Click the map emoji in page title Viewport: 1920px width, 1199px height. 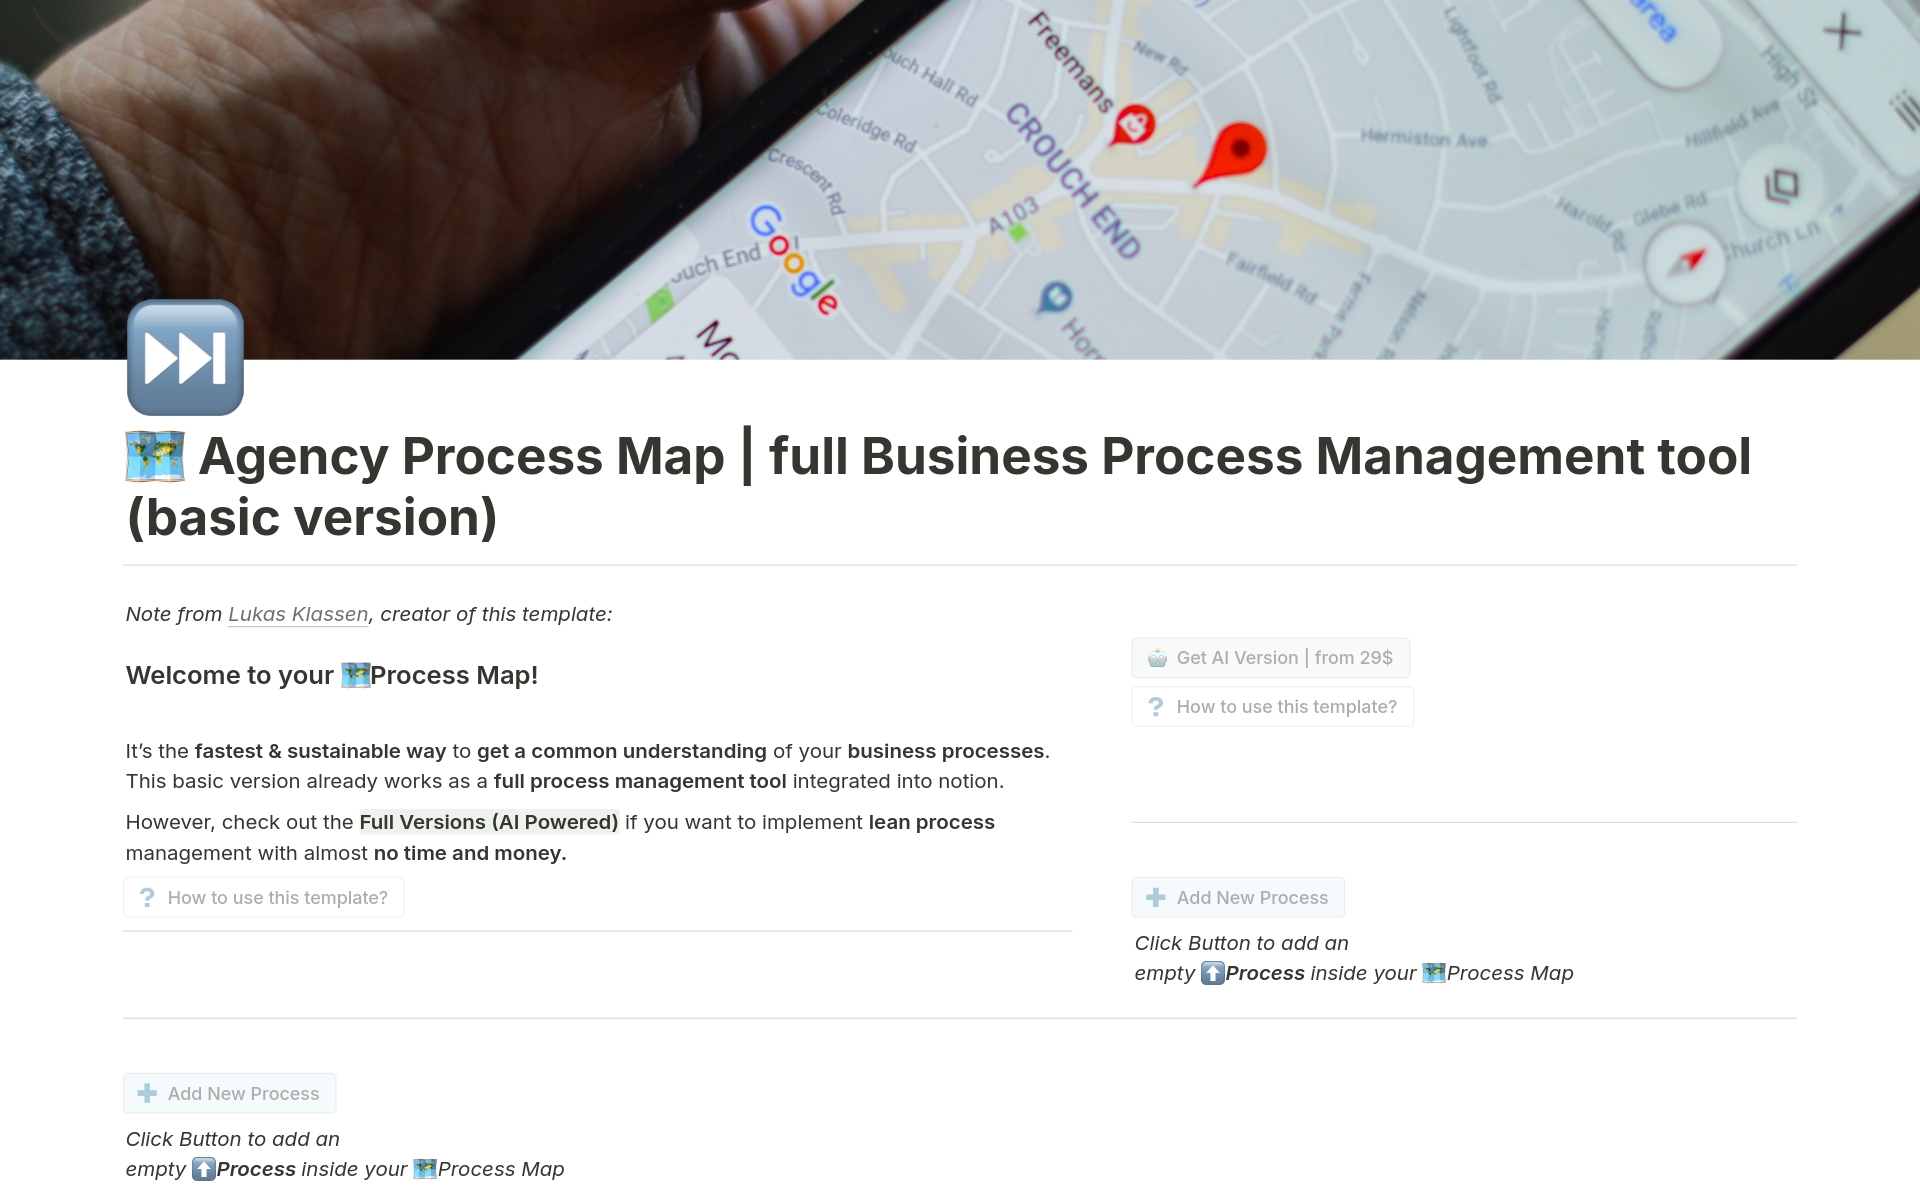click(x=155, y=456)
